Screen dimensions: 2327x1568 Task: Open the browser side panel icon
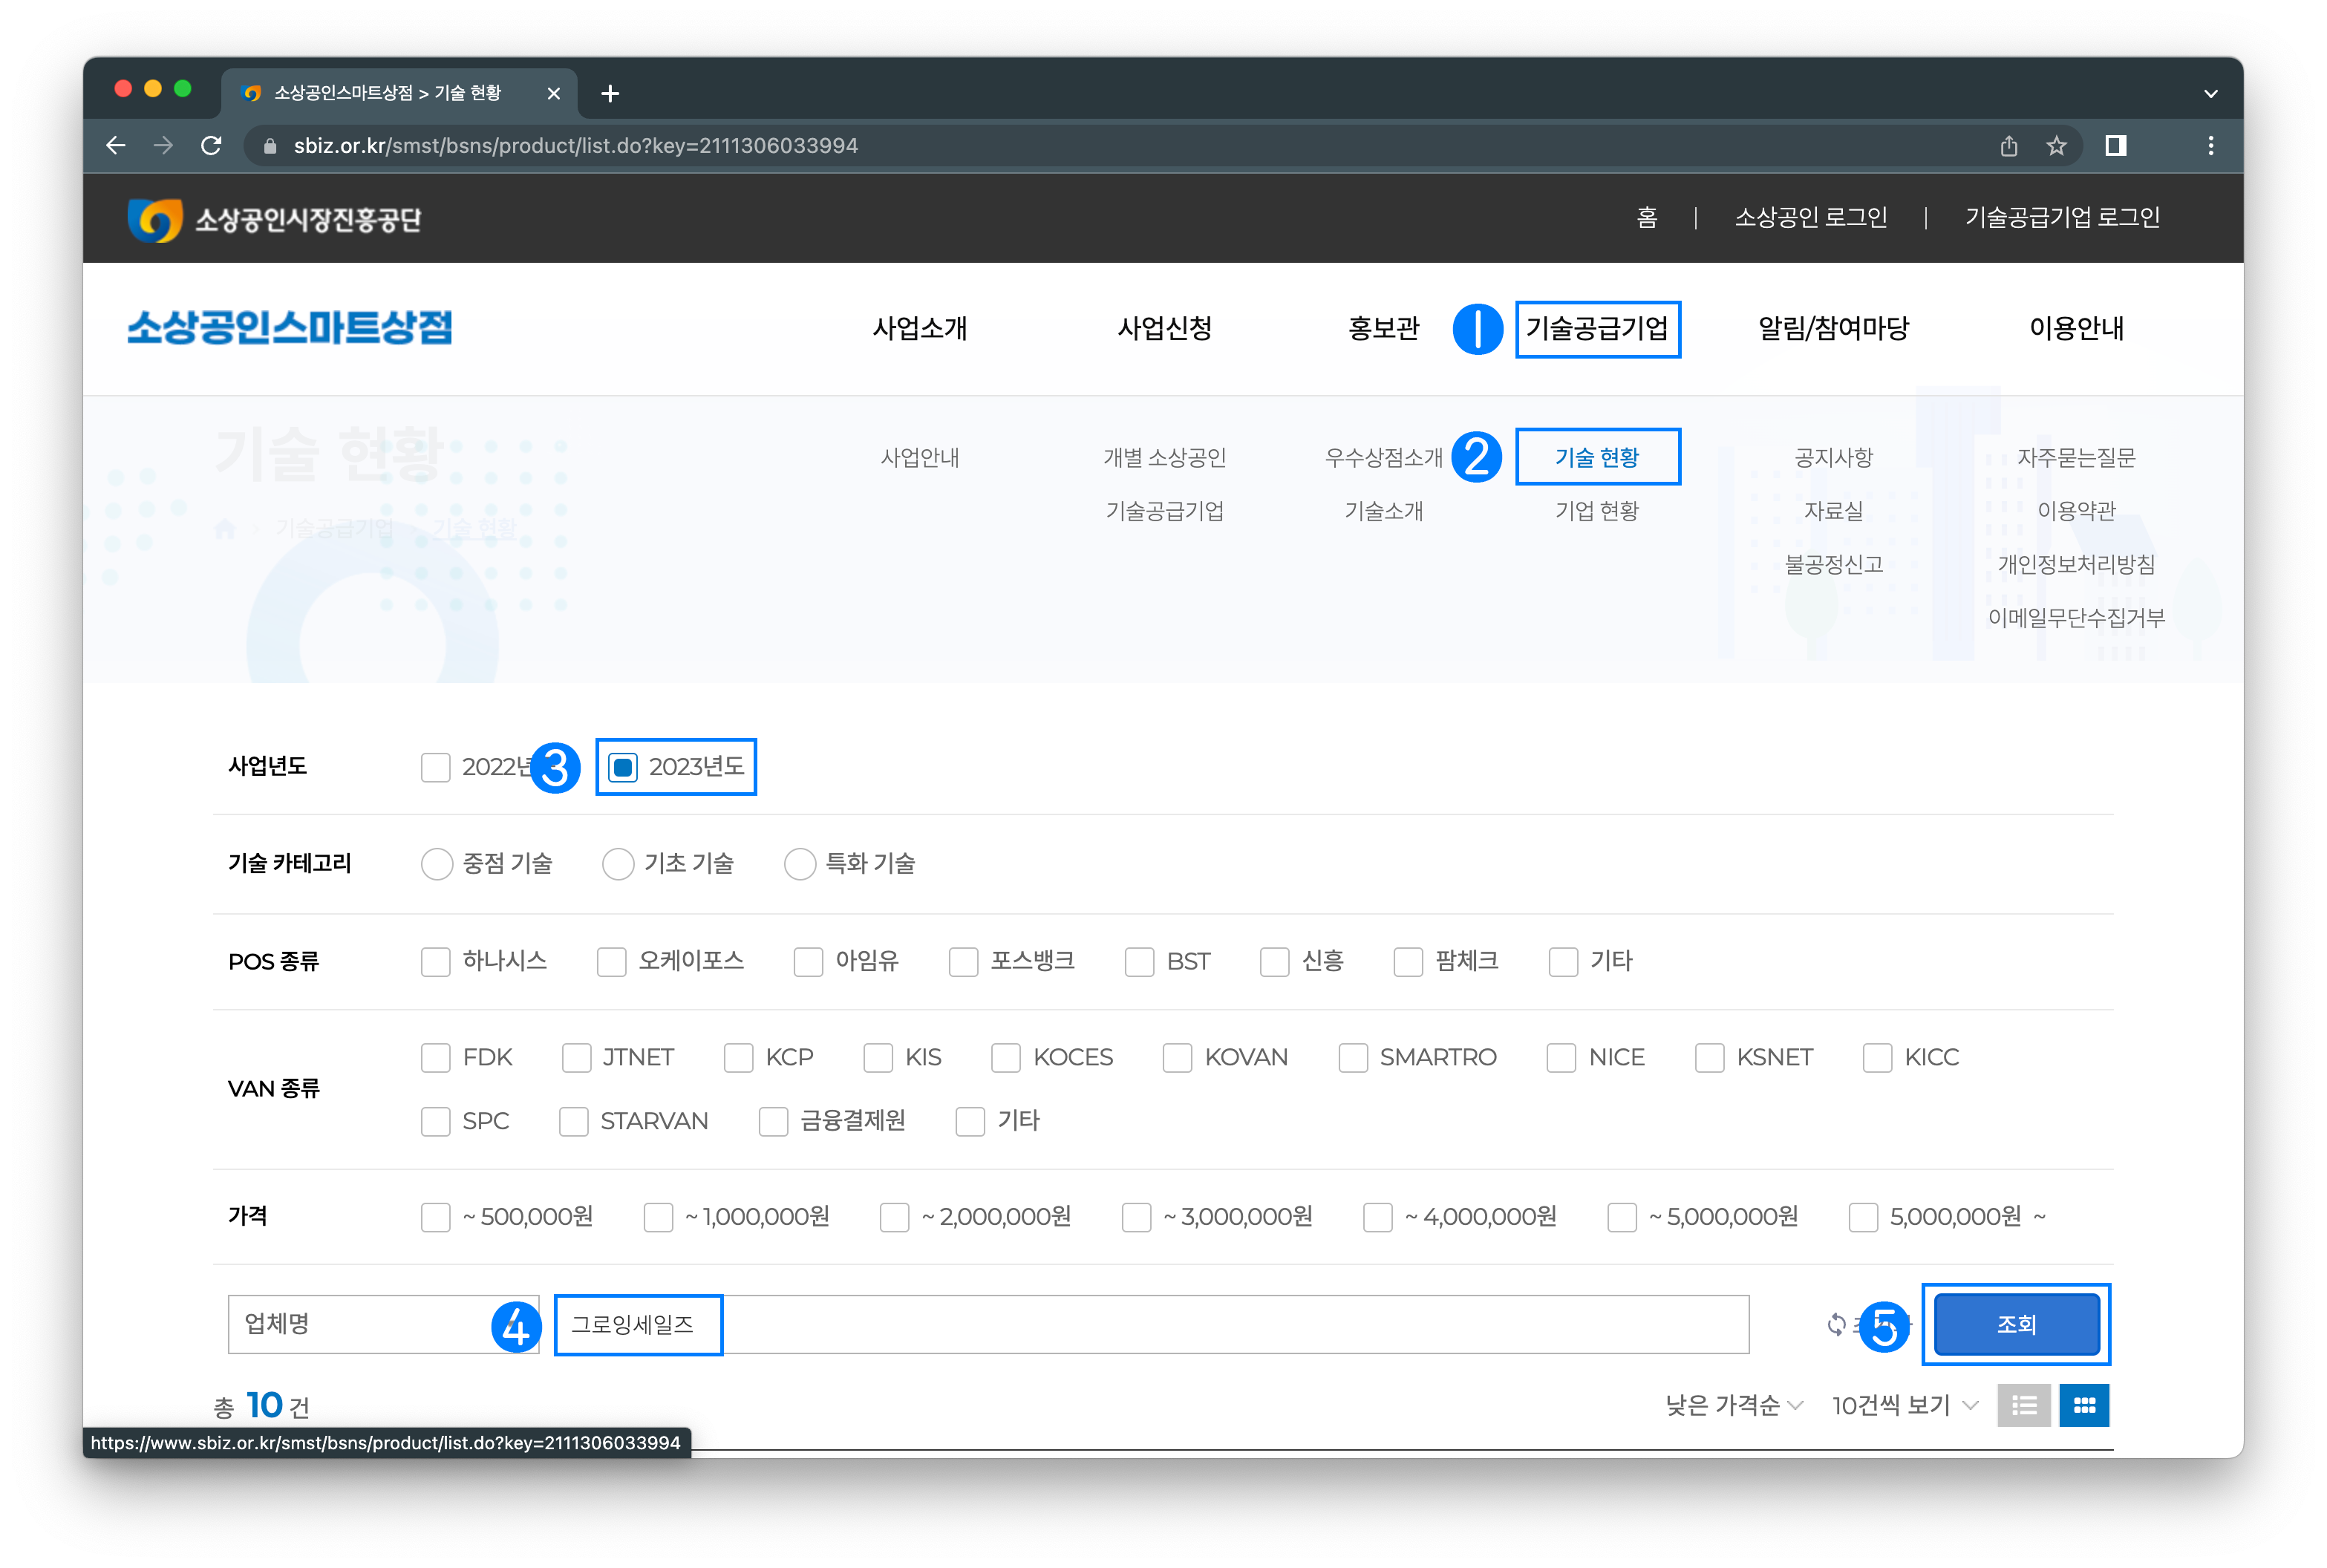tap(2115, 146)
